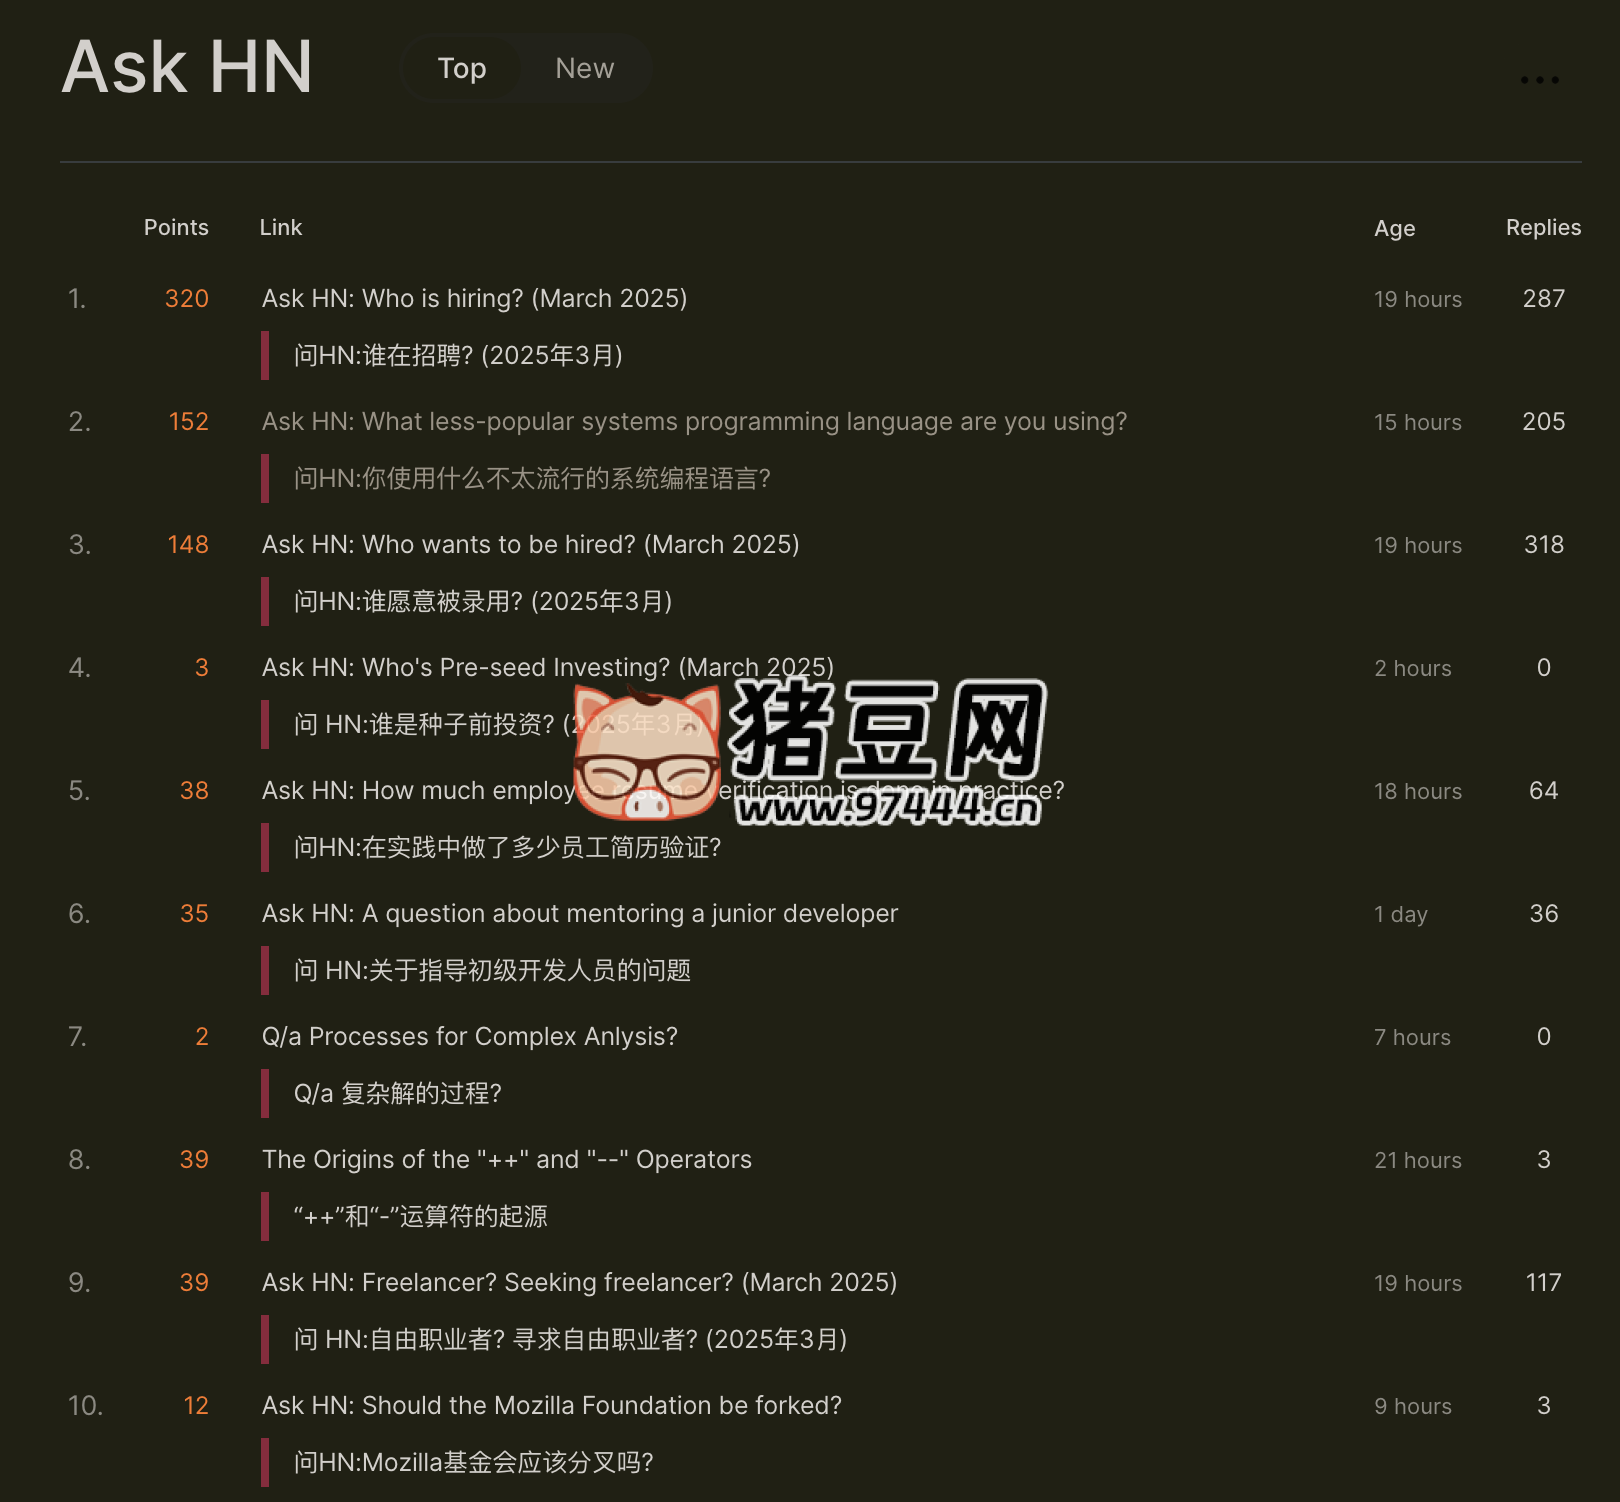This screenshot has width=1620, height=1502.
Task: Open 'Freelancer? Seeking freelancer?' post
Action: point(579,1282)
